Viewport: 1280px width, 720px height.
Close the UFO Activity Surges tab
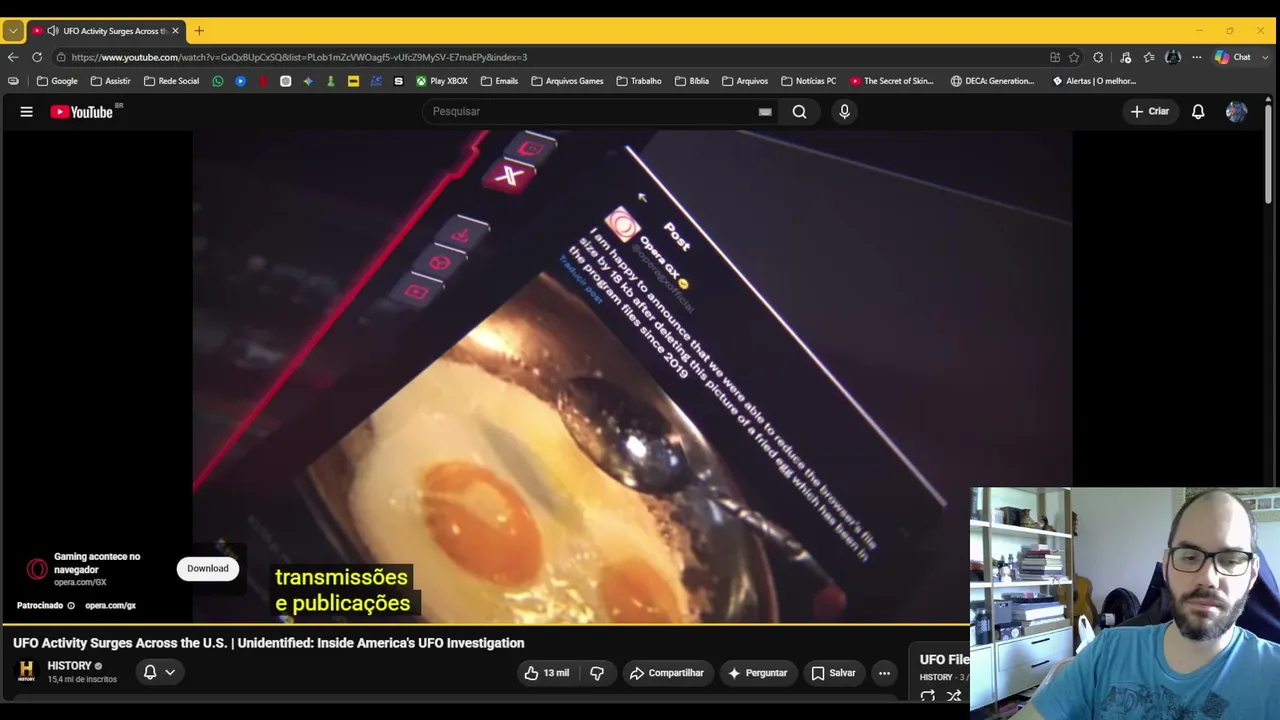tap(175, 31)
